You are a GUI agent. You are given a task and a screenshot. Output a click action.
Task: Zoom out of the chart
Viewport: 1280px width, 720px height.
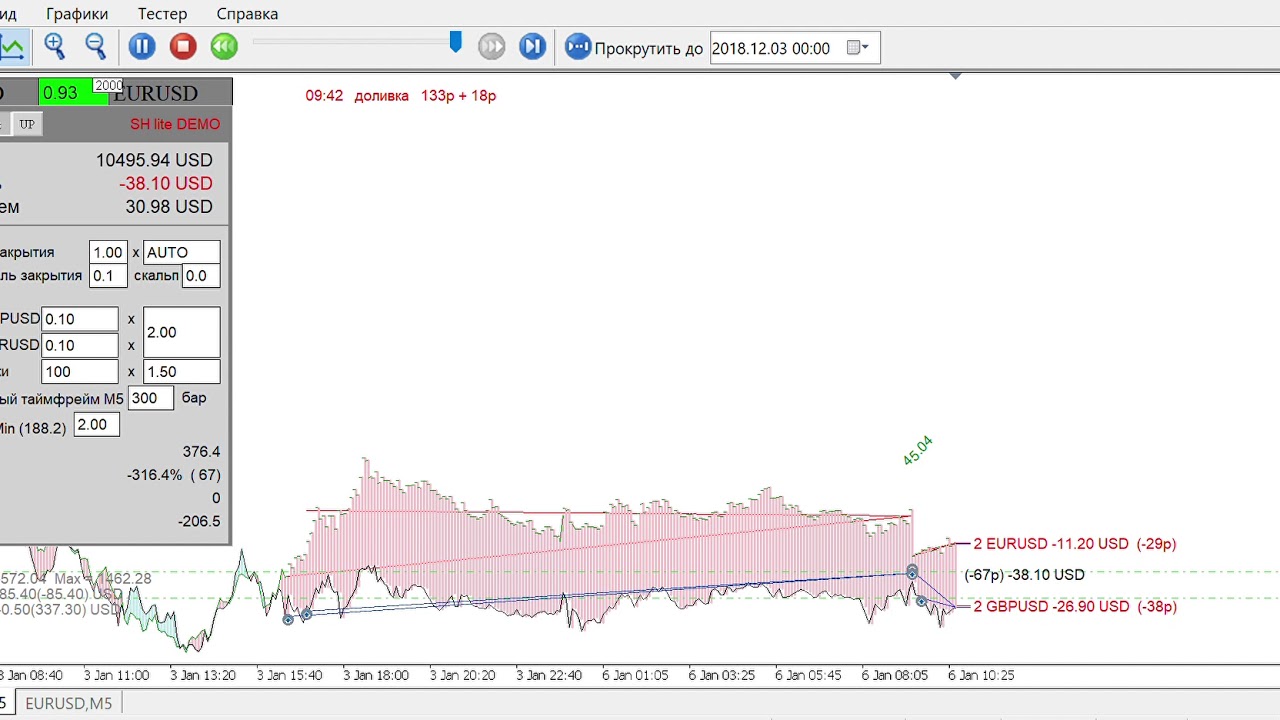click(x=95, y=46)
